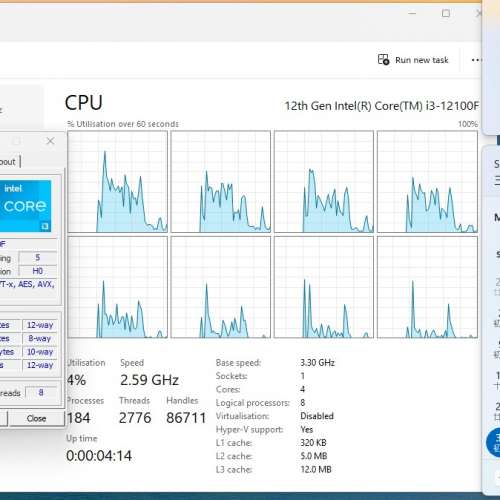Click the 184 processes value
This screenshot has height=500, width=500.
(79, 418)
